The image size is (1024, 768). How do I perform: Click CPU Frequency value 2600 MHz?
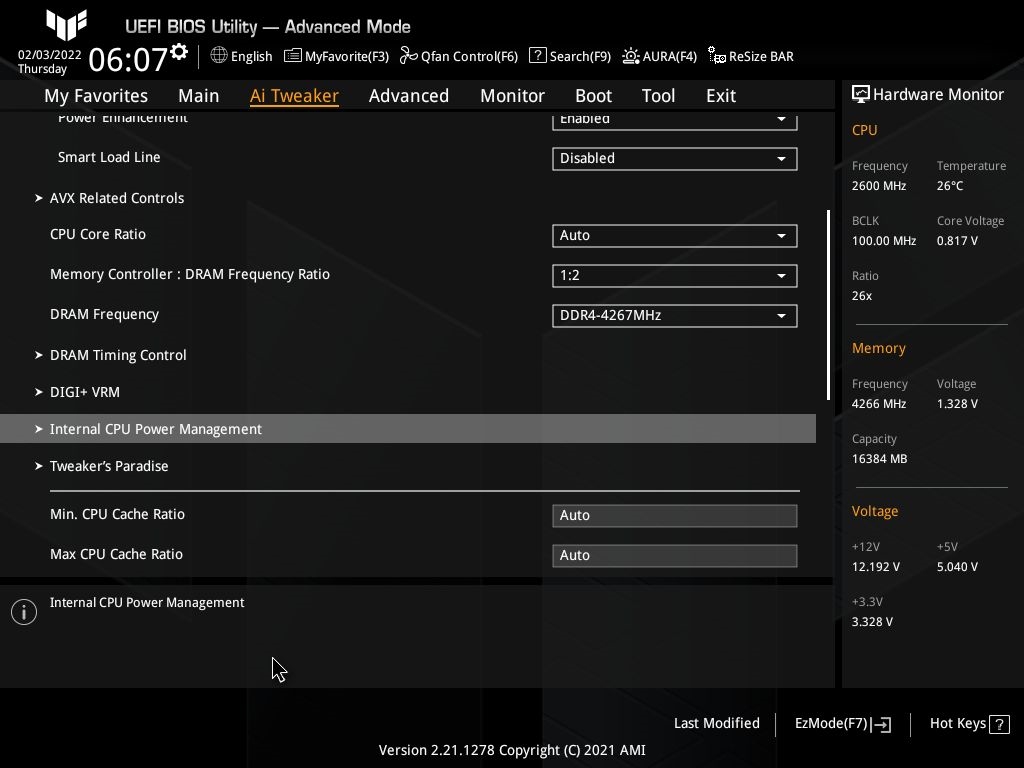(878, 186)
